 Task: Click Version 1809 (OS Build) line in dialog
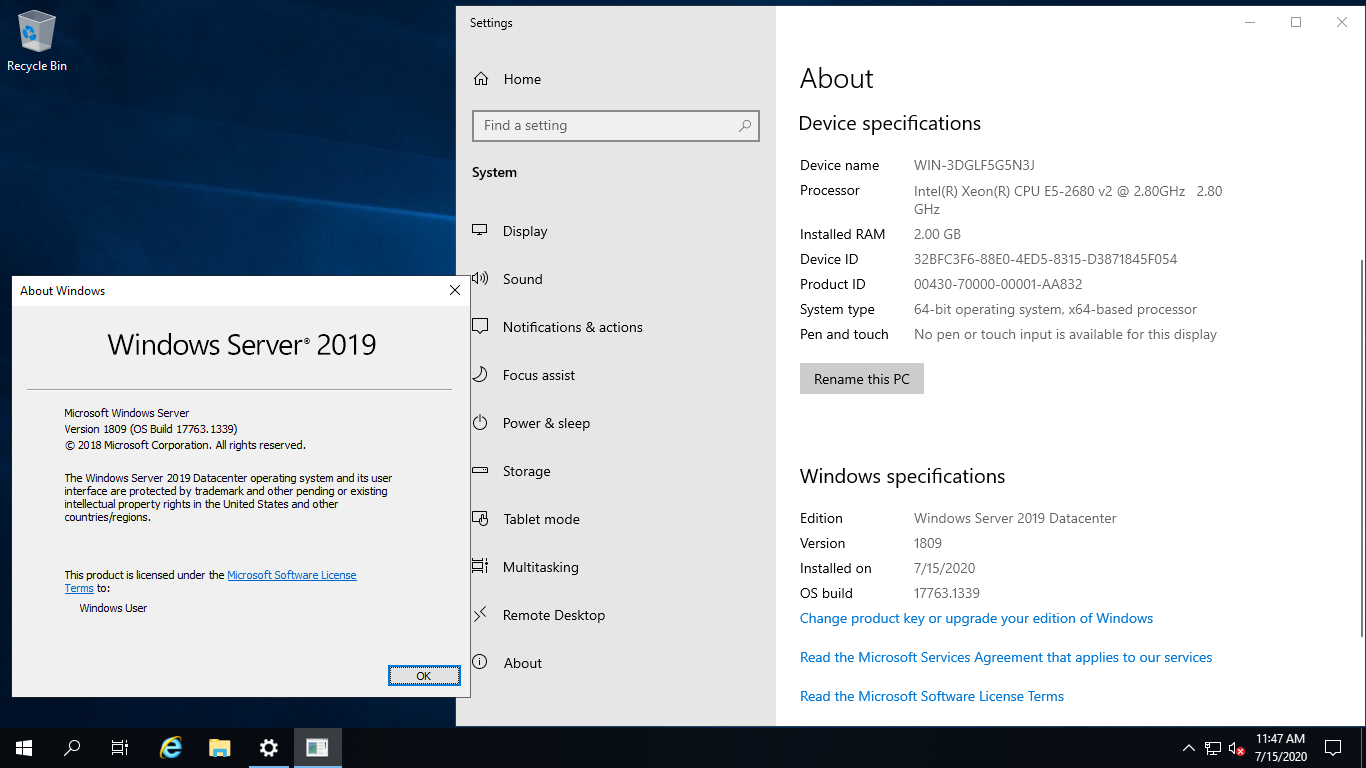151,429
